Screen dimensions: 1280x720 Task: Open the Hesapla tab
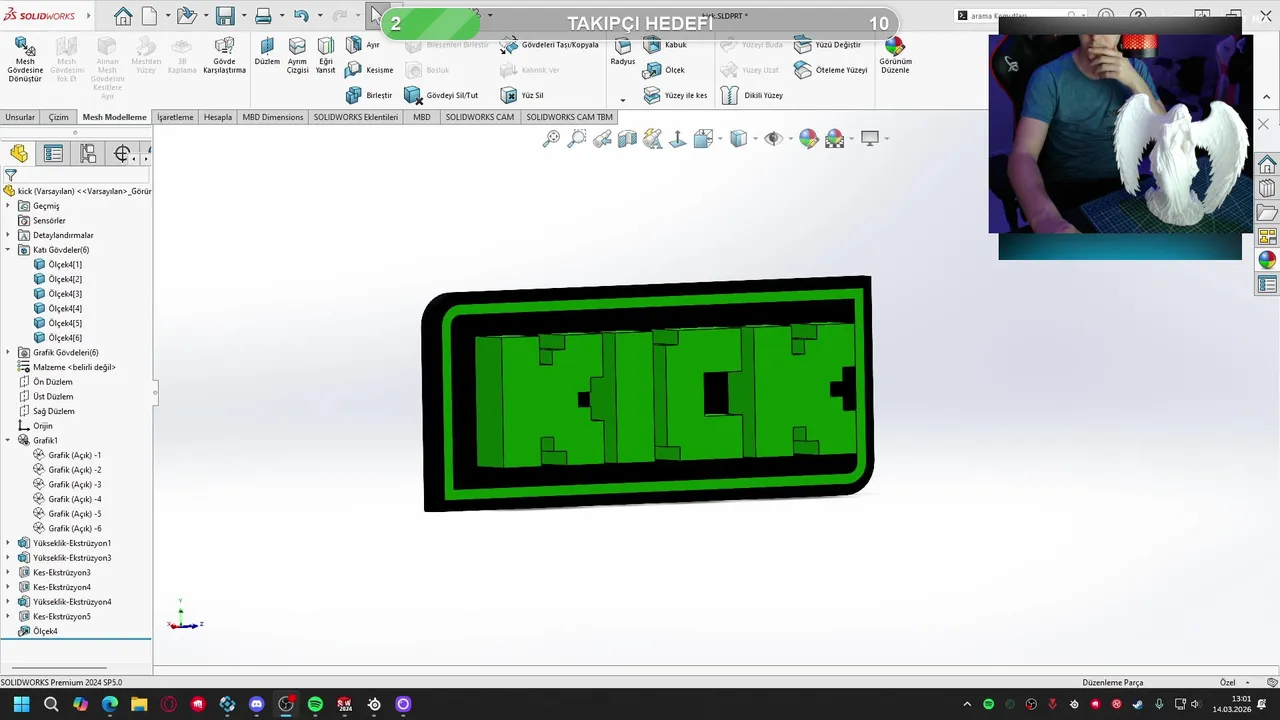(218, 117)
